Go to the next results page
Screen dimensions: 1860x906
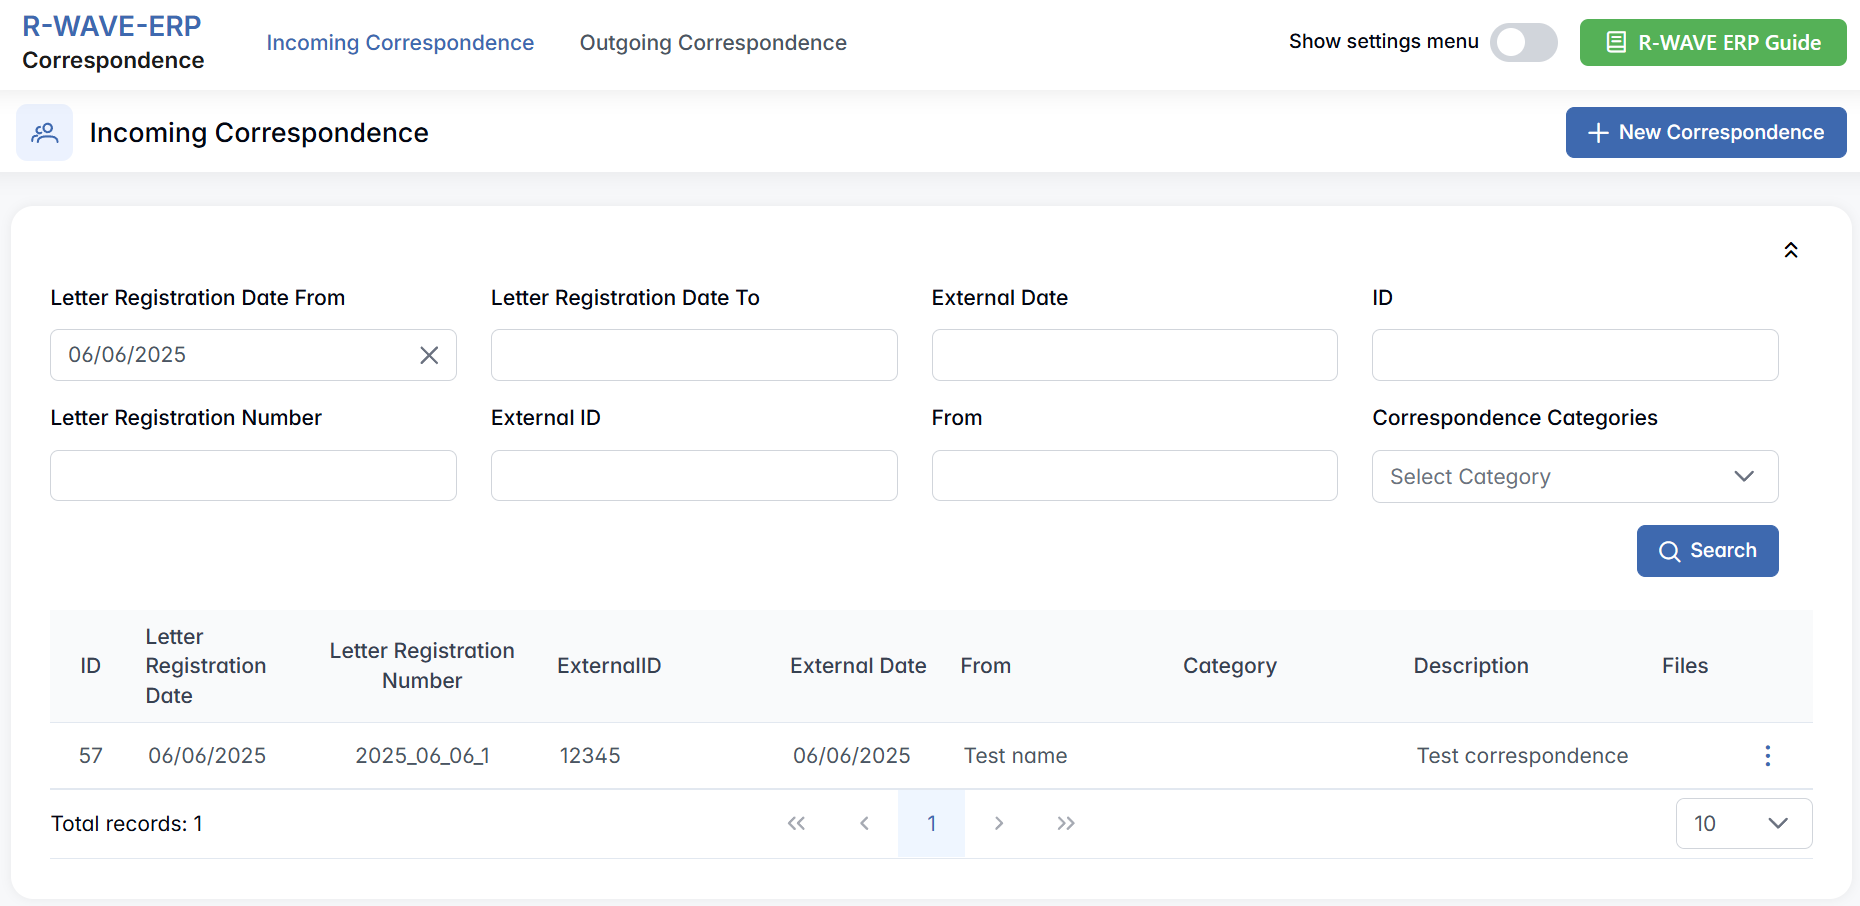(x=998, y=823)
